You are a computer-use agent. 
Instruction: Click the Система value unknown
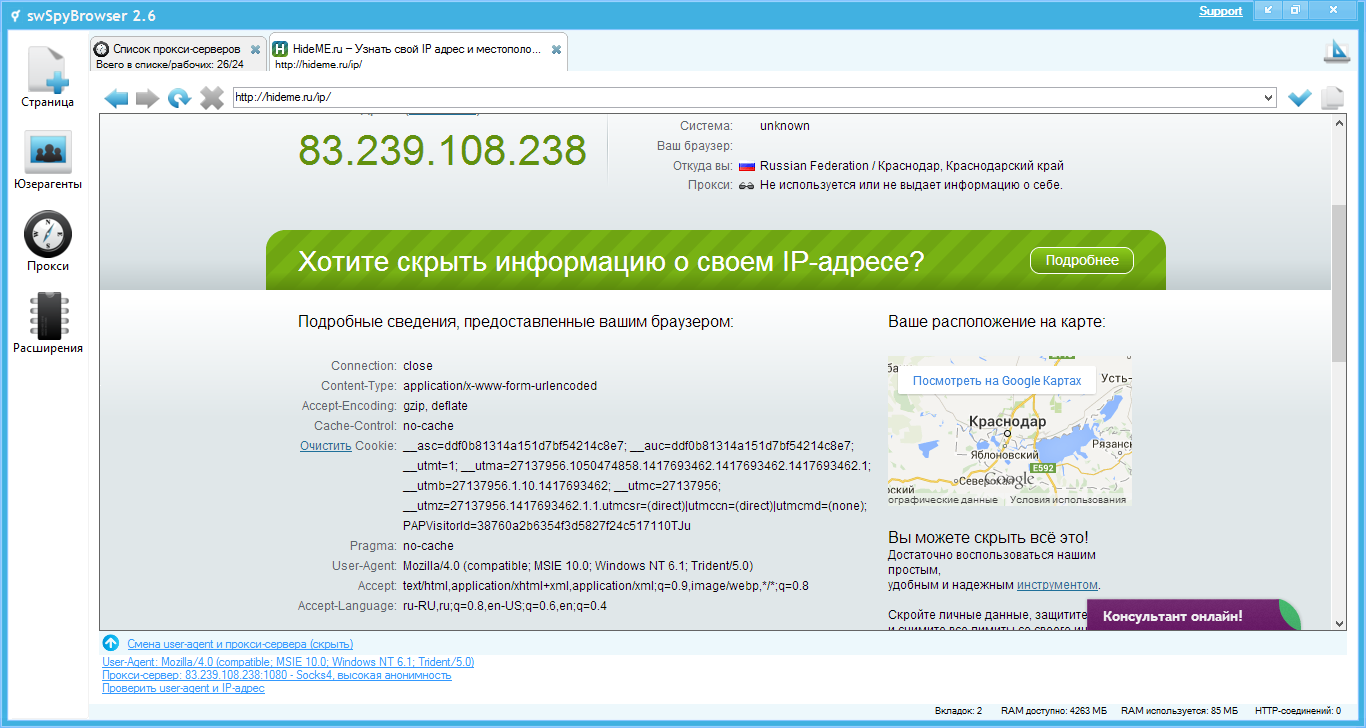785,126
